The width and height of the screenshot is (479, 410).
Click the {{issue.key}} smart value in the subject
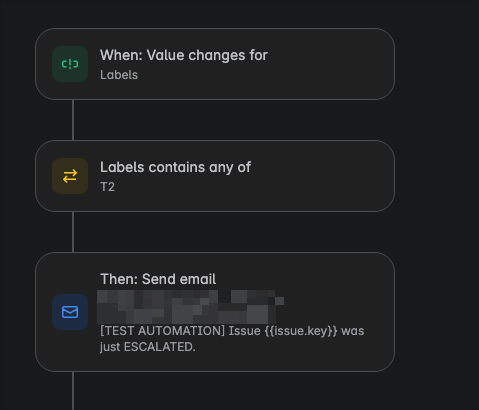click(301, 331)
